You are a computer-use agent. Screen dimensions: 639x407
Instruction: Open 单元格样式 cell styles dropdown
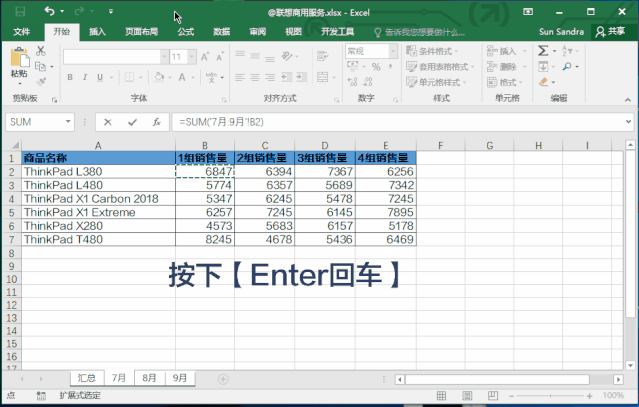[x=436, y=82]
